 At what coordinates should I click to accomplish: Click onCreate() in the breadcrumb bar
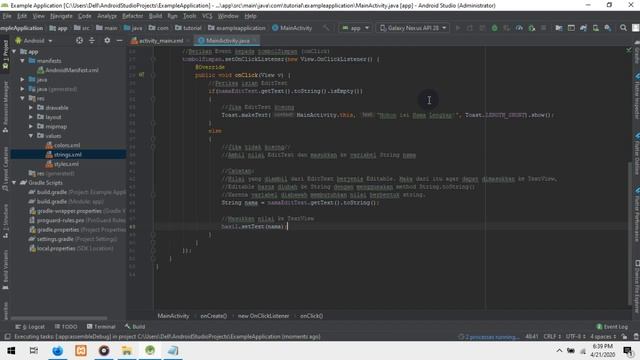(x=213, y=316)
